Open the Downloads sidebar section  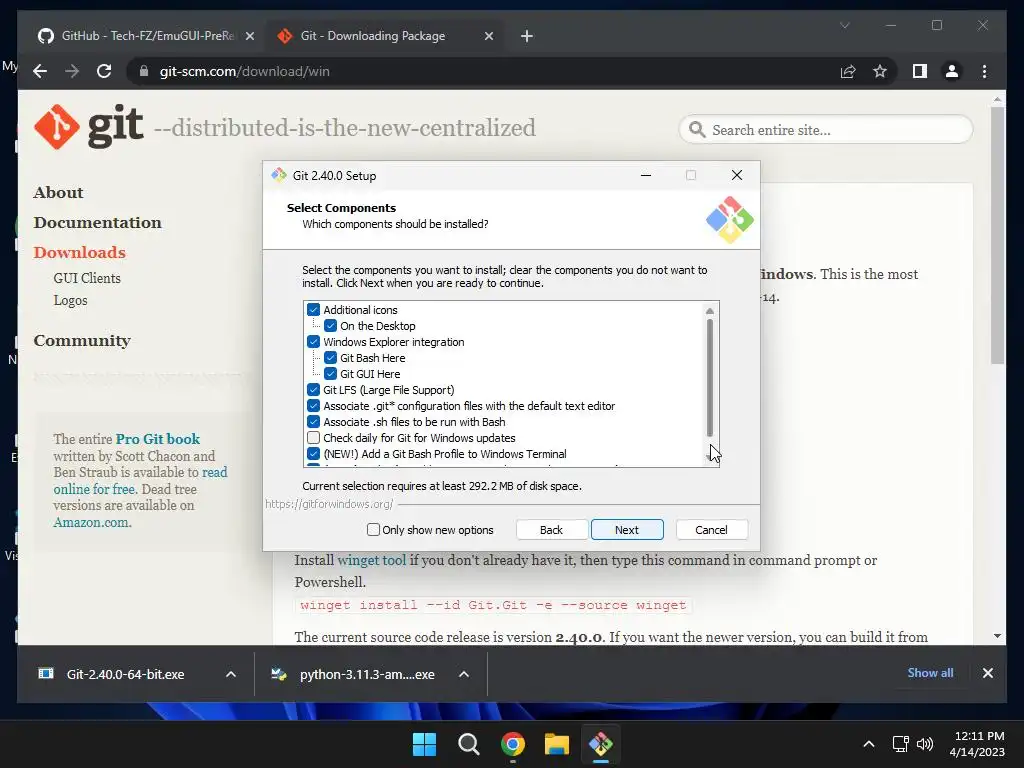[x=80, y=253]
